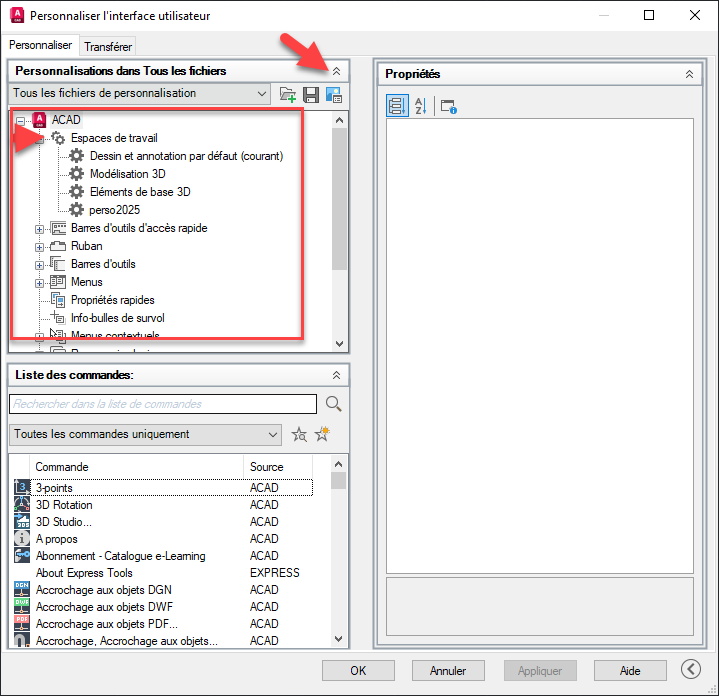The width and height of the screenshot is (719, 696).
Task: Switch properties to categorized view
Action: [x=396, y=106]
